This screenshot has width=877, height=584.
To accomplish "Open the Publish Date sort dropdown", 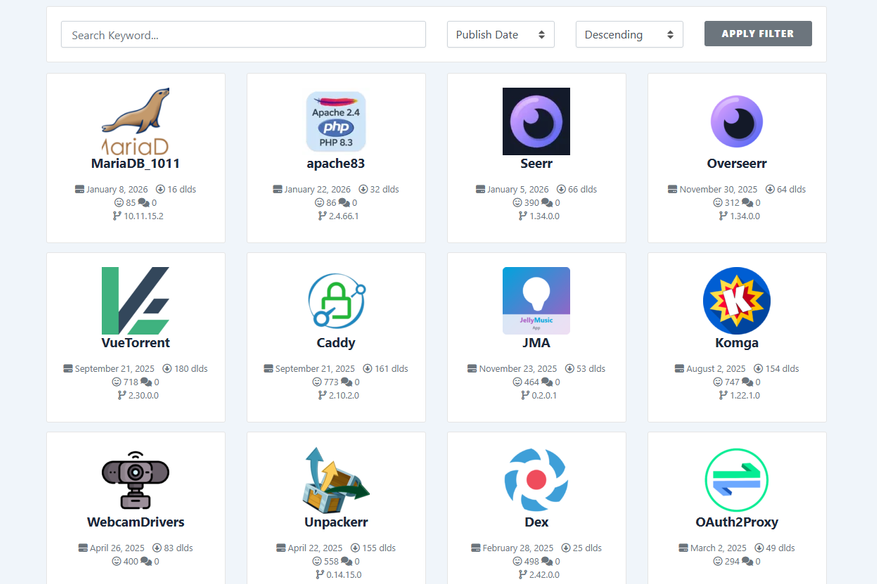I will coord(501,35).
